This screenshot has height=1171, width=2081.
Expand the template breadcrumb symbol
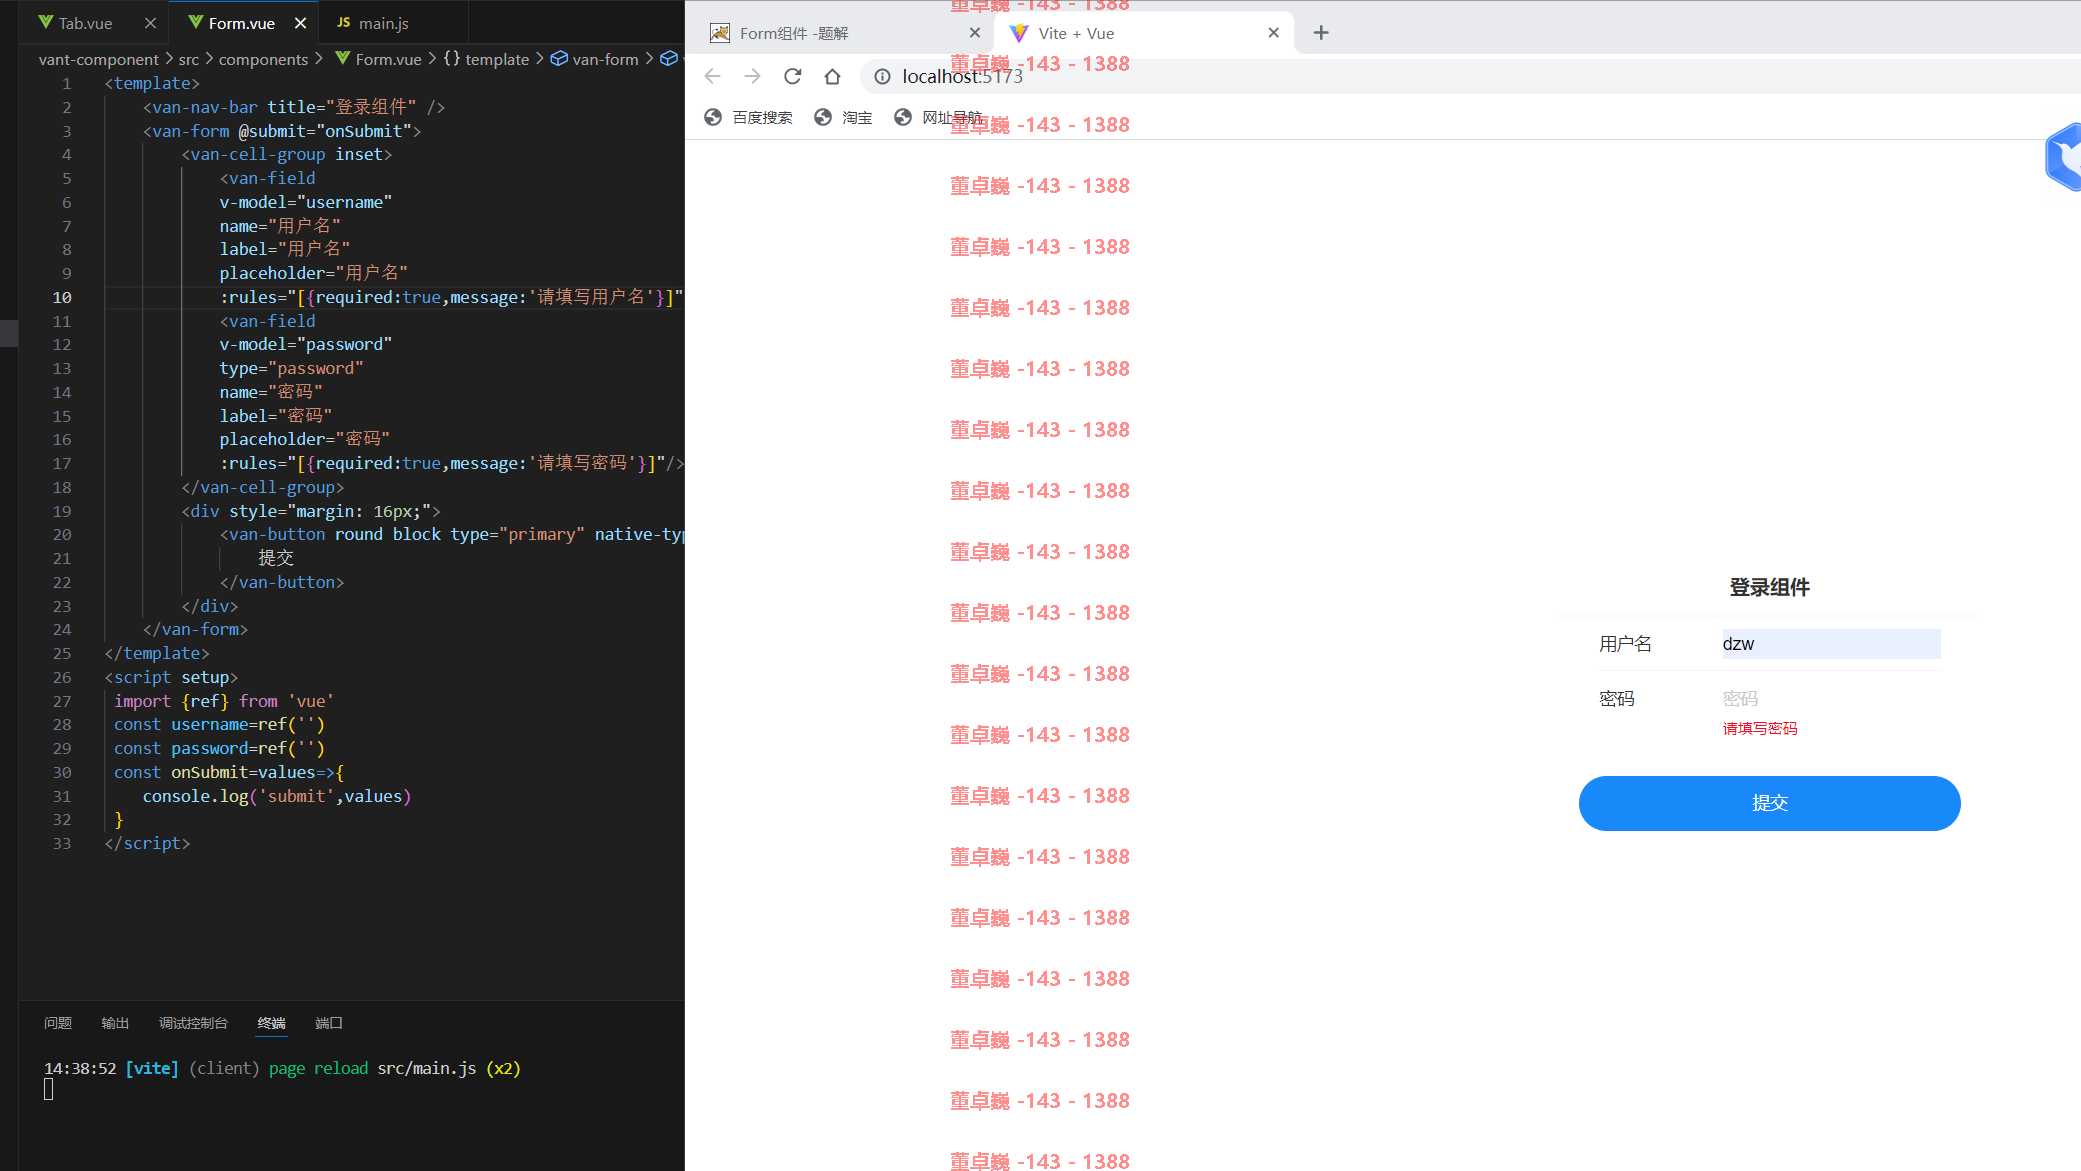tap(496, 59)
